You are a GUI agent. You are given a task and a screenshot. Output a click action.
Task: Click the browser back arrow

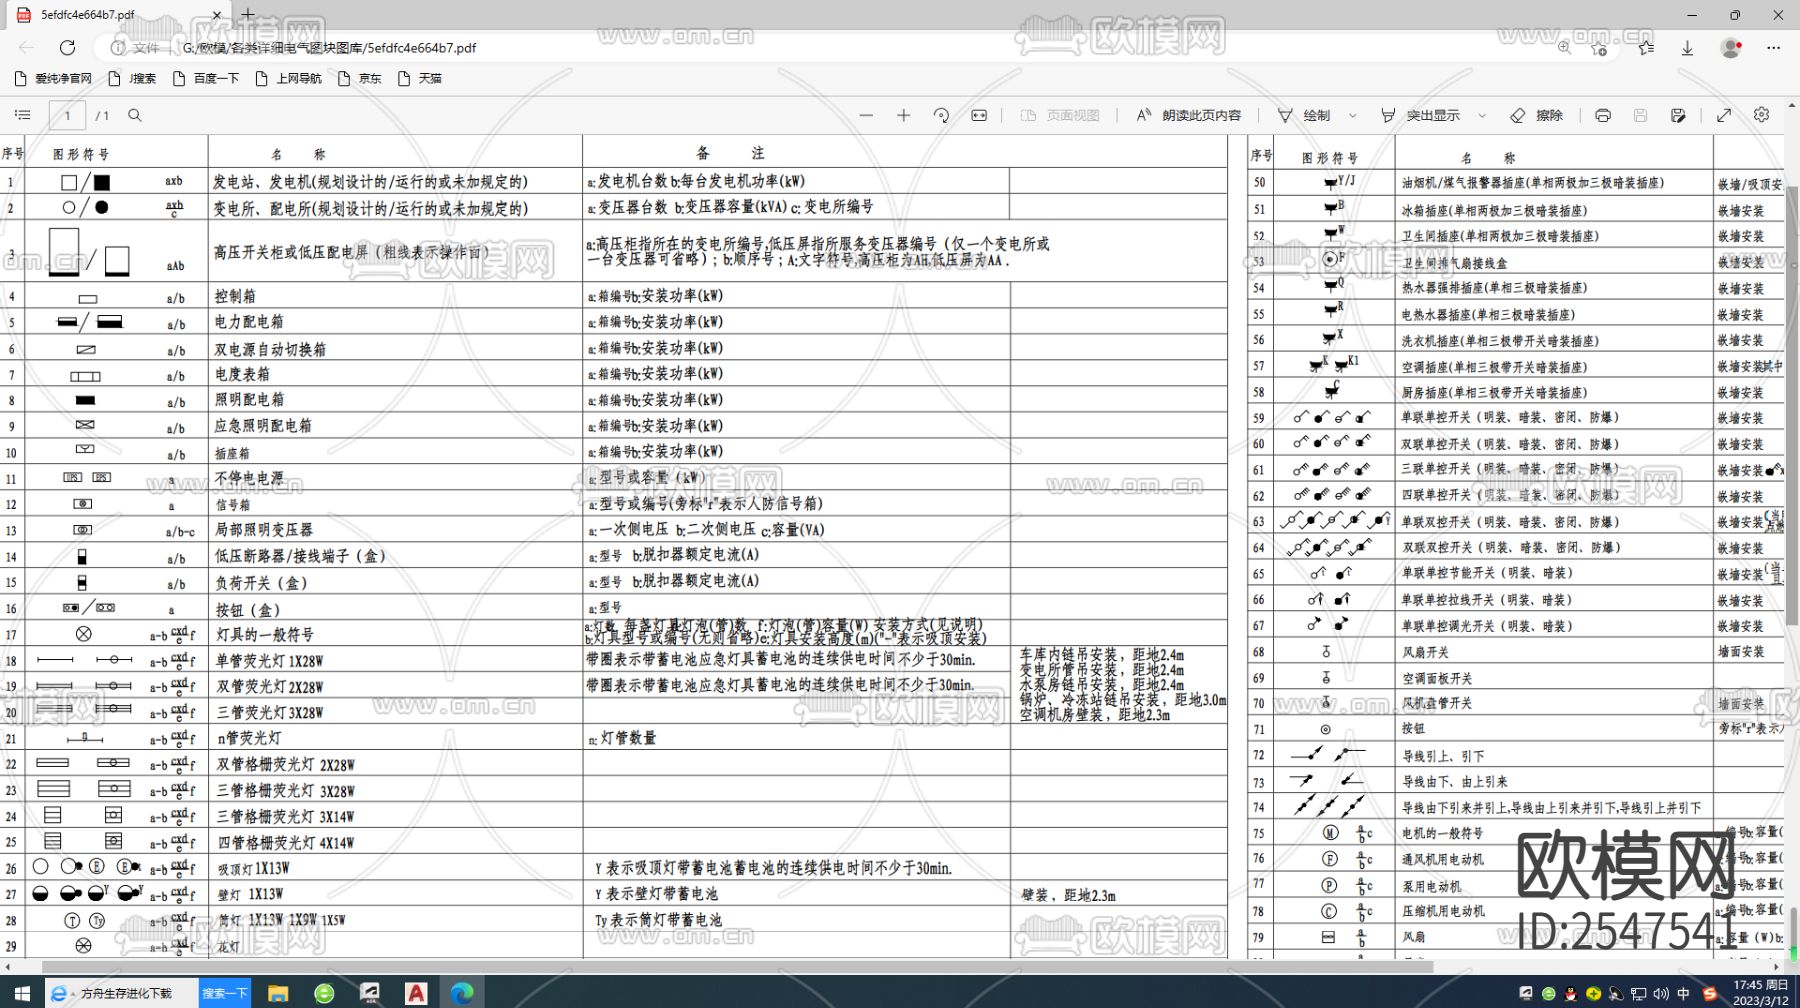pyautogui.click(x=27, y=47)
